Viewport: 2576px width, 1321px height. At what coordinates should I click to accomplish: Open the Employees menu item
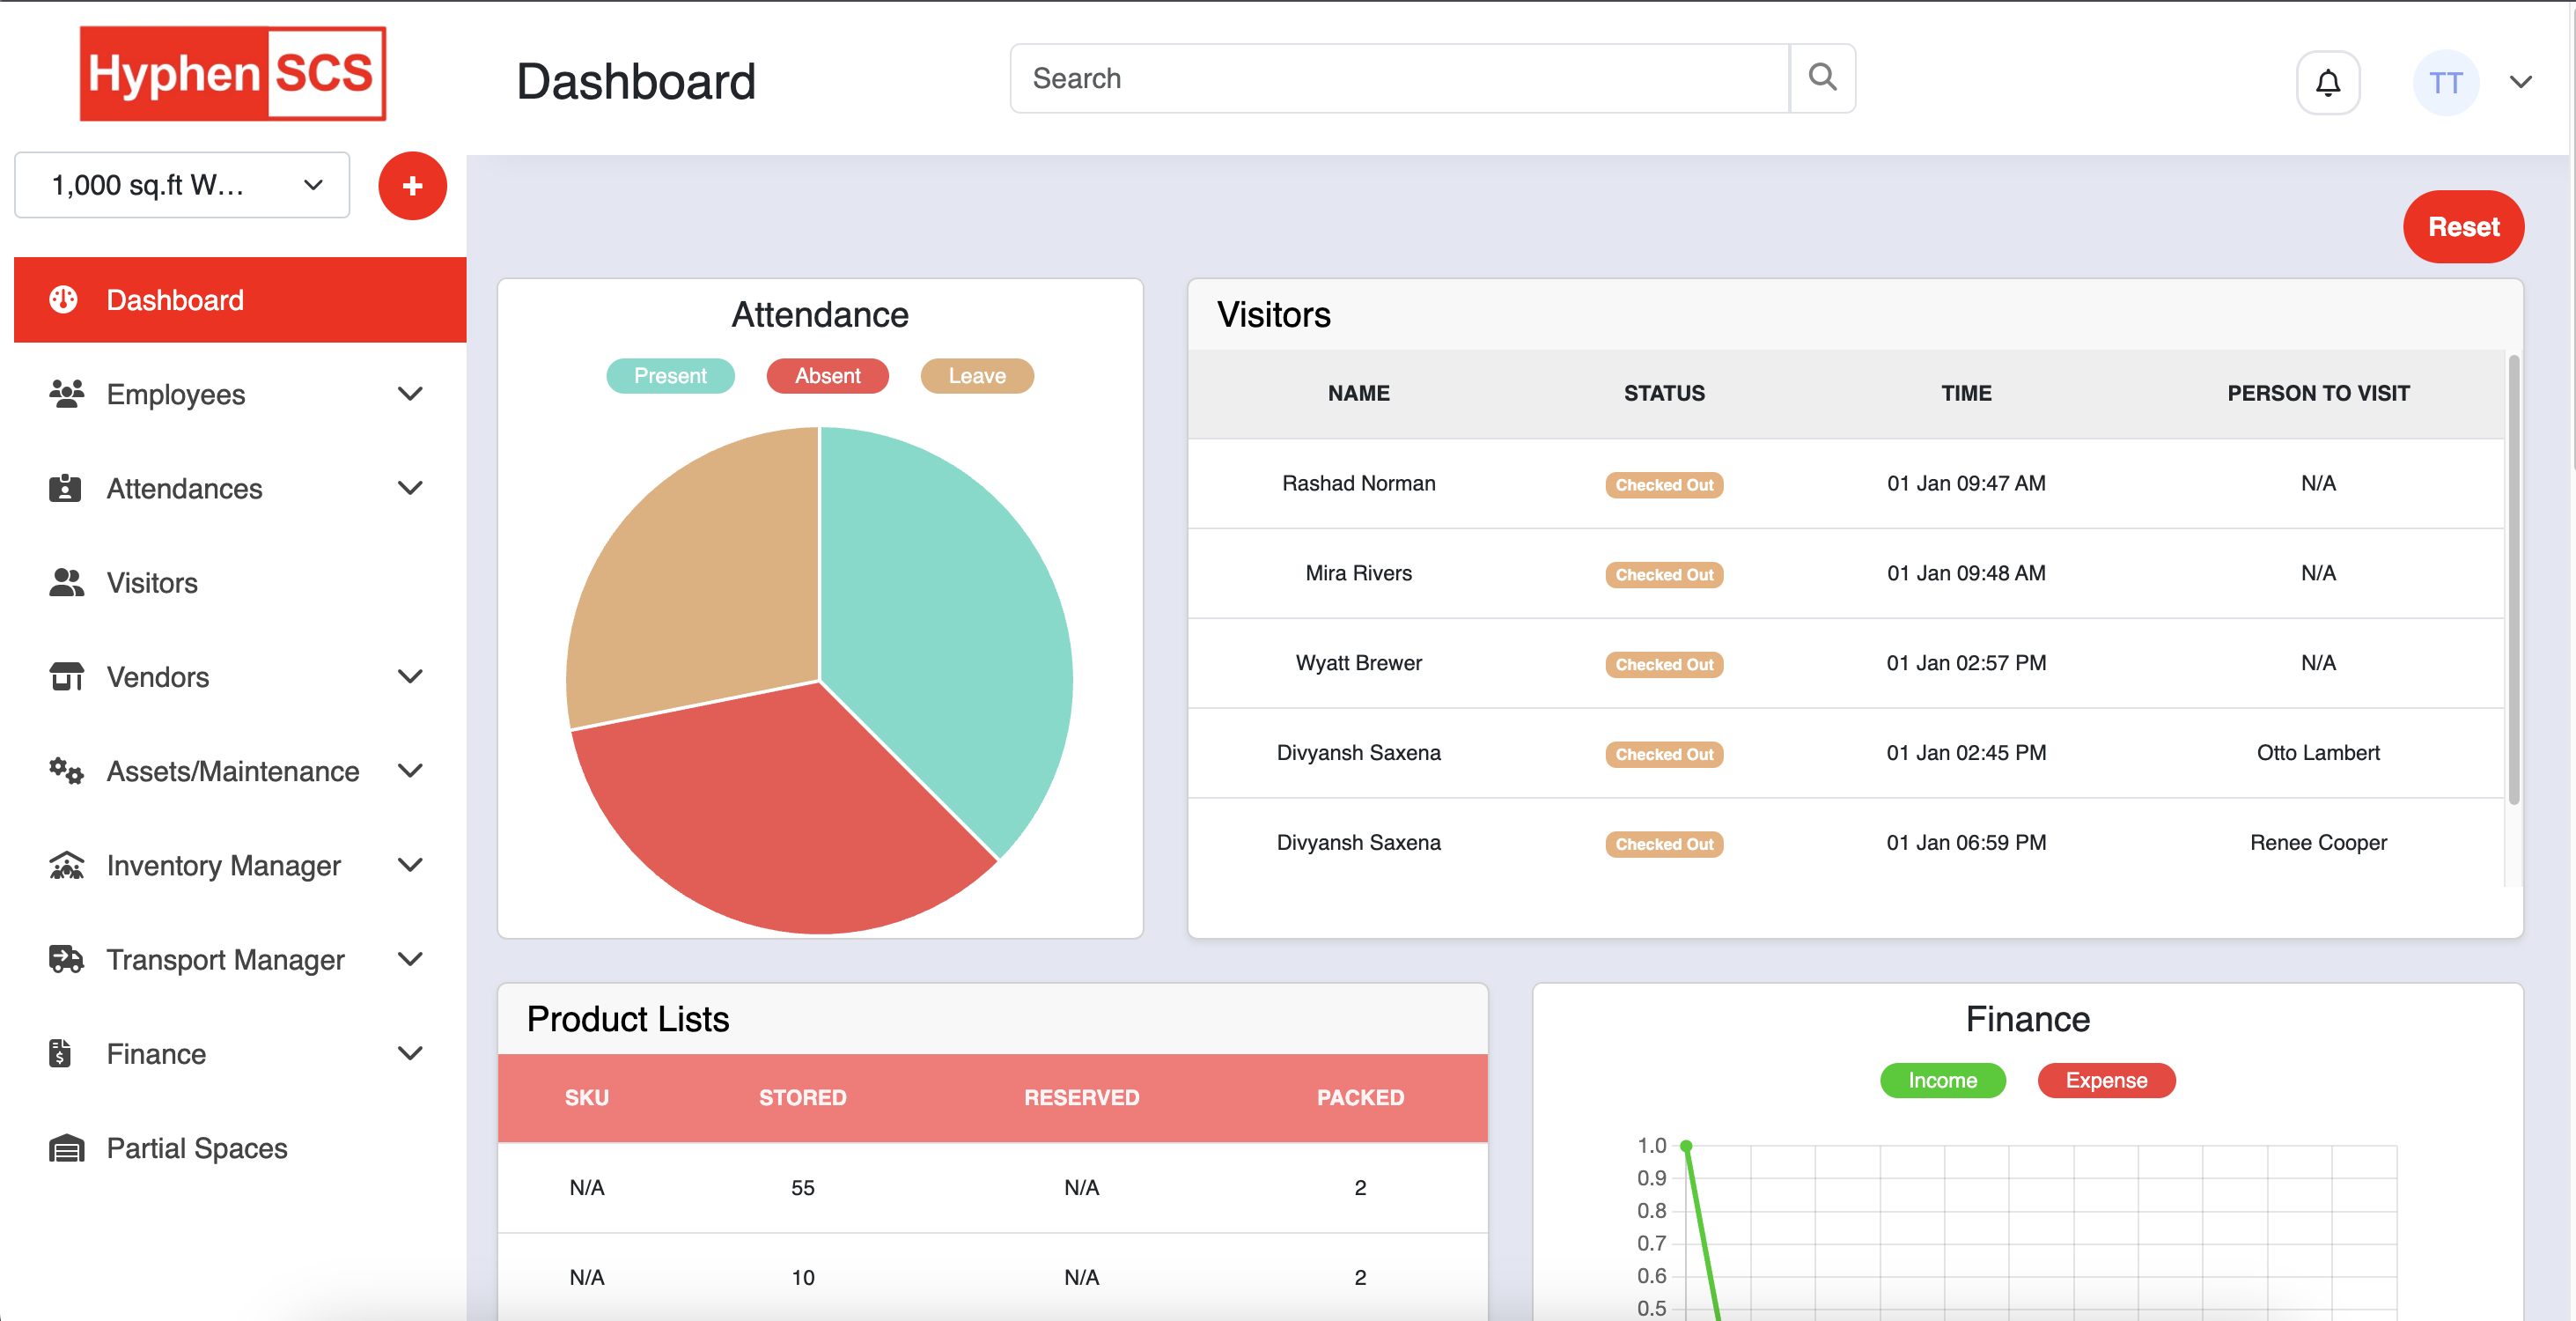(x=240, y=394)
